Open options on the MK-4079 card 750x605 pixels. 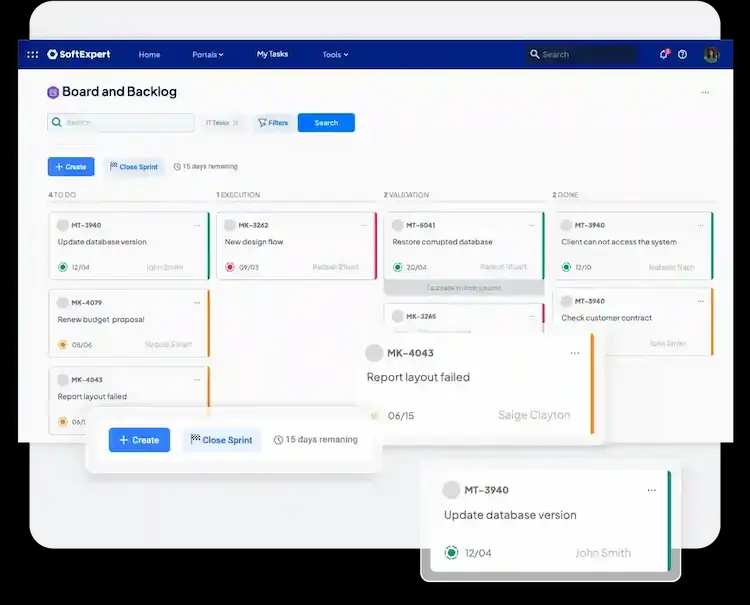[197, 302]
